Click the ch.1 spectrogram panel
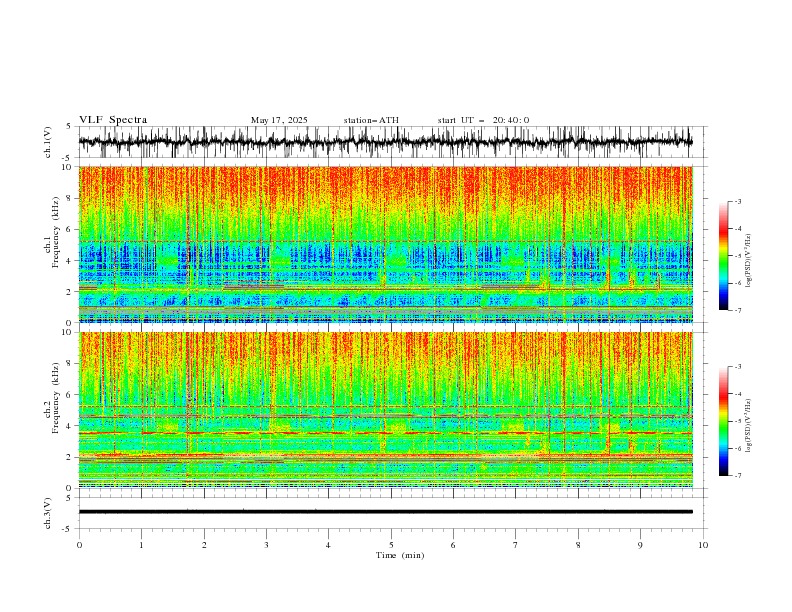792x612 pixels. click(x=386, y=244)
